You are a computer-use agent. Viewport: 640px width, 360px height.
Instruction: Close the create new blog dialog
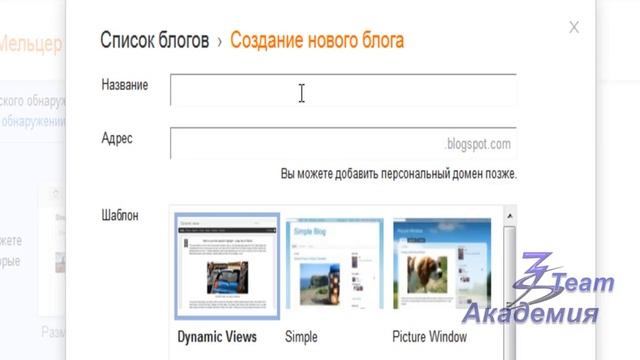click(574, 27)
